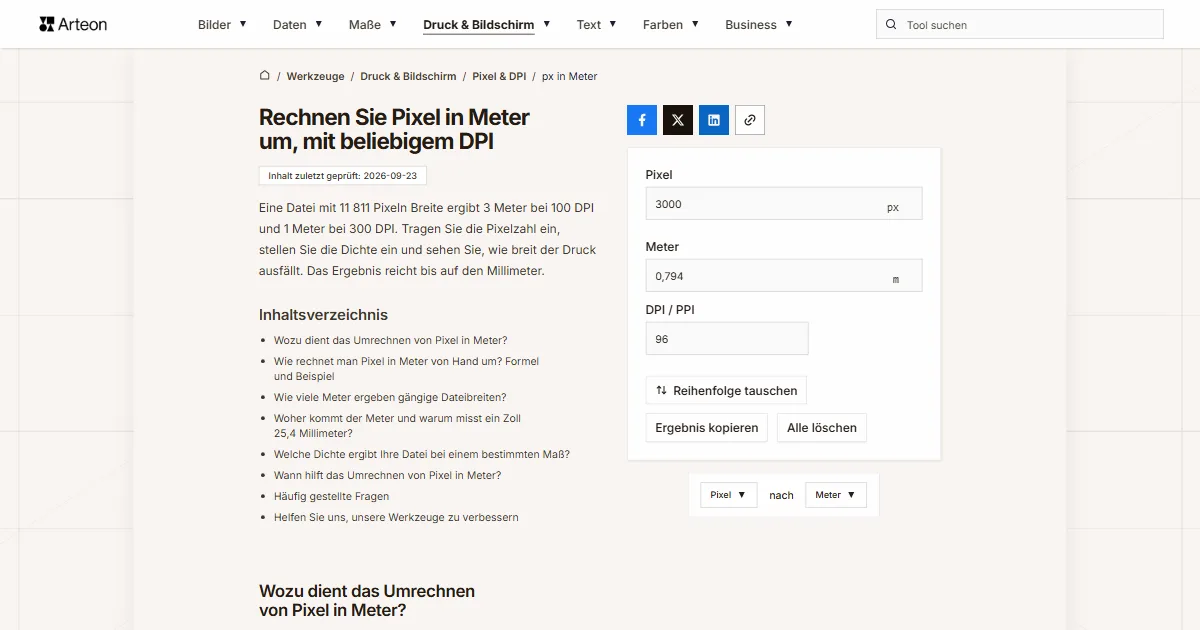The height and width of the screenshot is (630, 1200).
Task: Click Alle löschen button
Action: pyautogui.click(x=822, y=428)
